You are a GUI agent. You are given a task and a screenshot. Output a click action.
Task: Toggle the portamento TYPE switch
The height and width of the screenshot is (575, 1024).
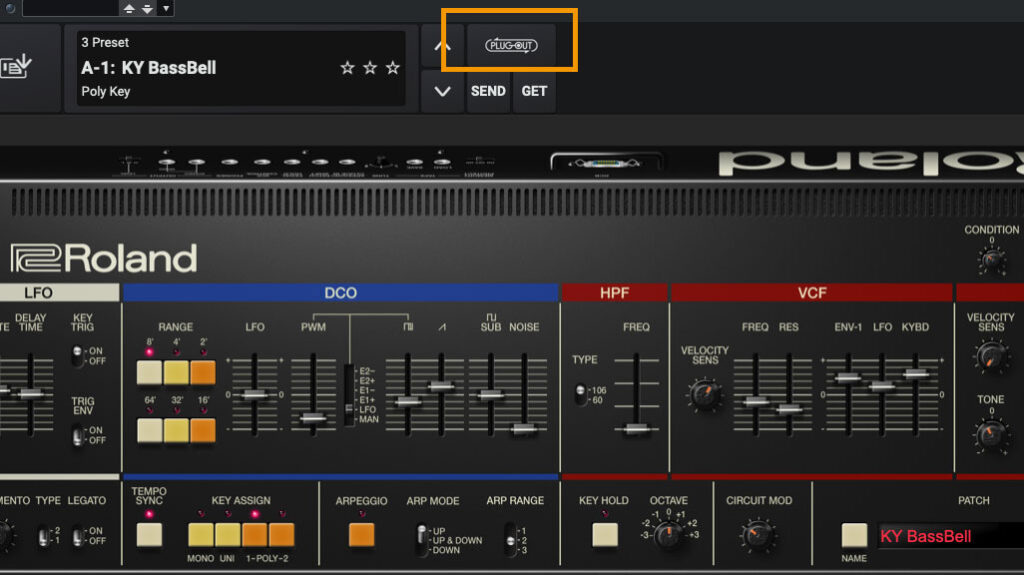click(43, 536)
